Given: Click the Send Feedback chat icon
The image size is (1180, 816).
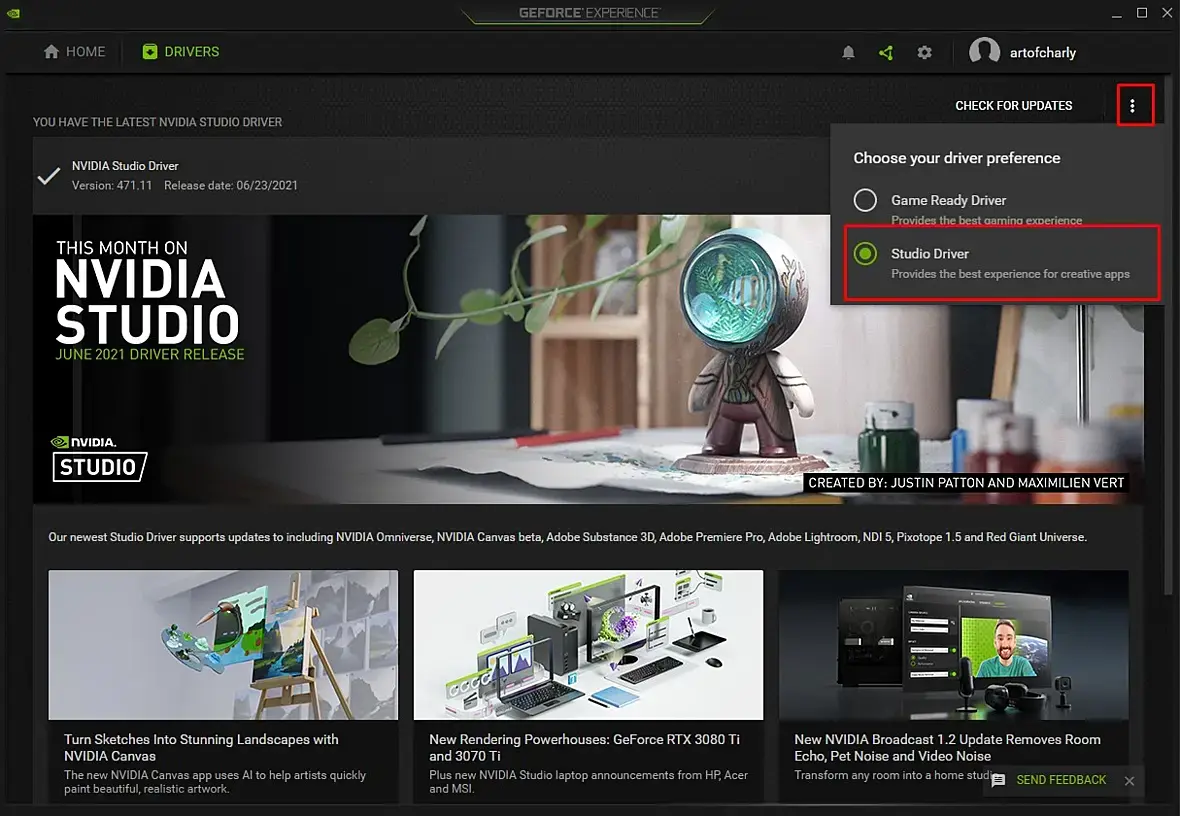Looking at the screenshot, I should 998,780.
